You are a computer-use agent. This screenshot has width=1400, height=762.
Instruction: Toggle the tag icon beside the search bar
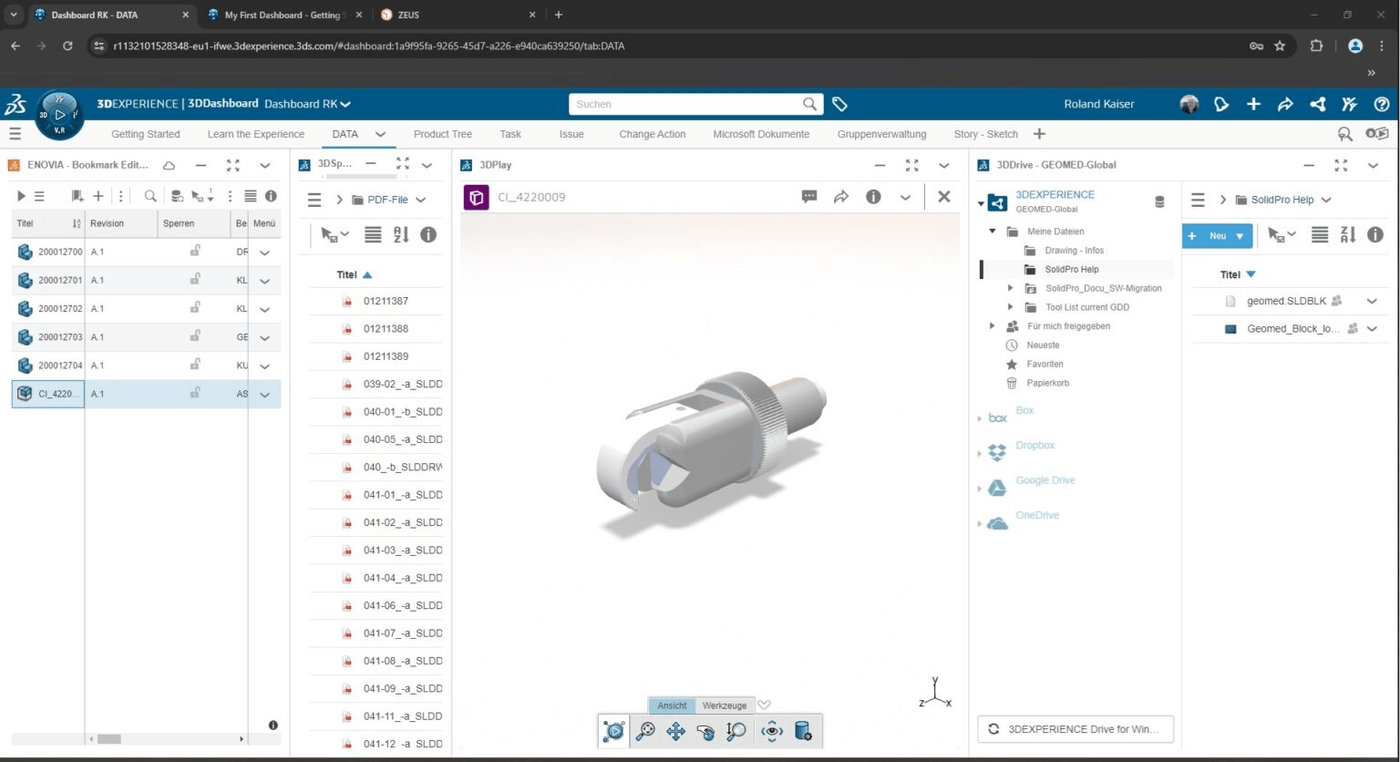(x=839, y=103)
